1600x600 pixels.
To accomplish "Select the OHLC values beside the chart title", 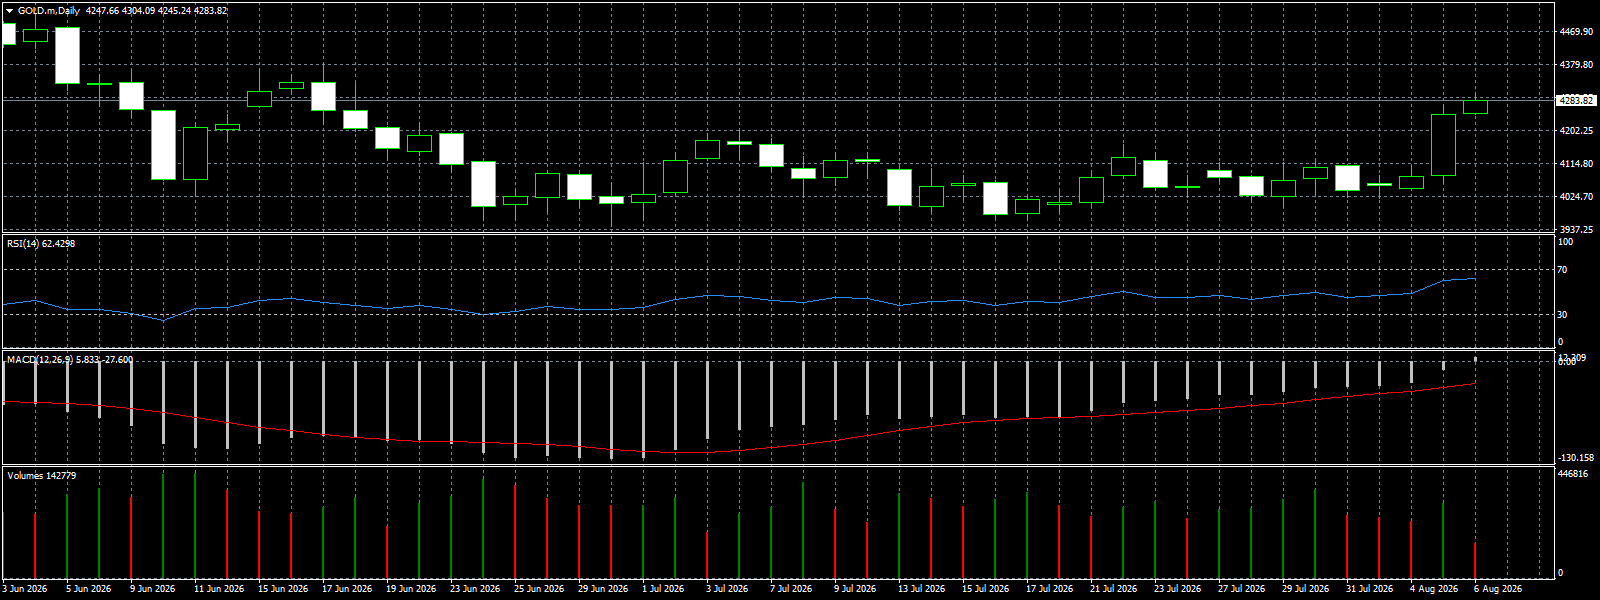I will 157,11.
